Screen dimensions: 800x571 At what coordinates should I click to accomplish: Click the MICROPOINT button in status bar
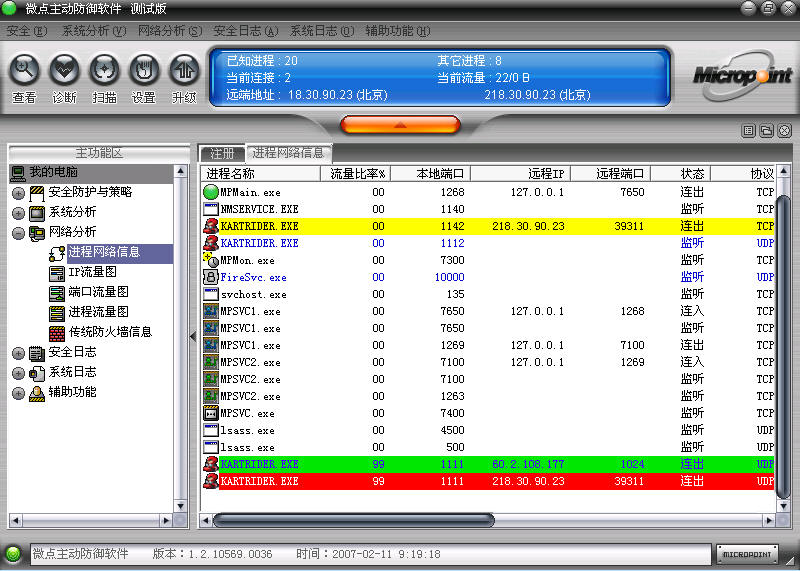[x=747, y=554]
